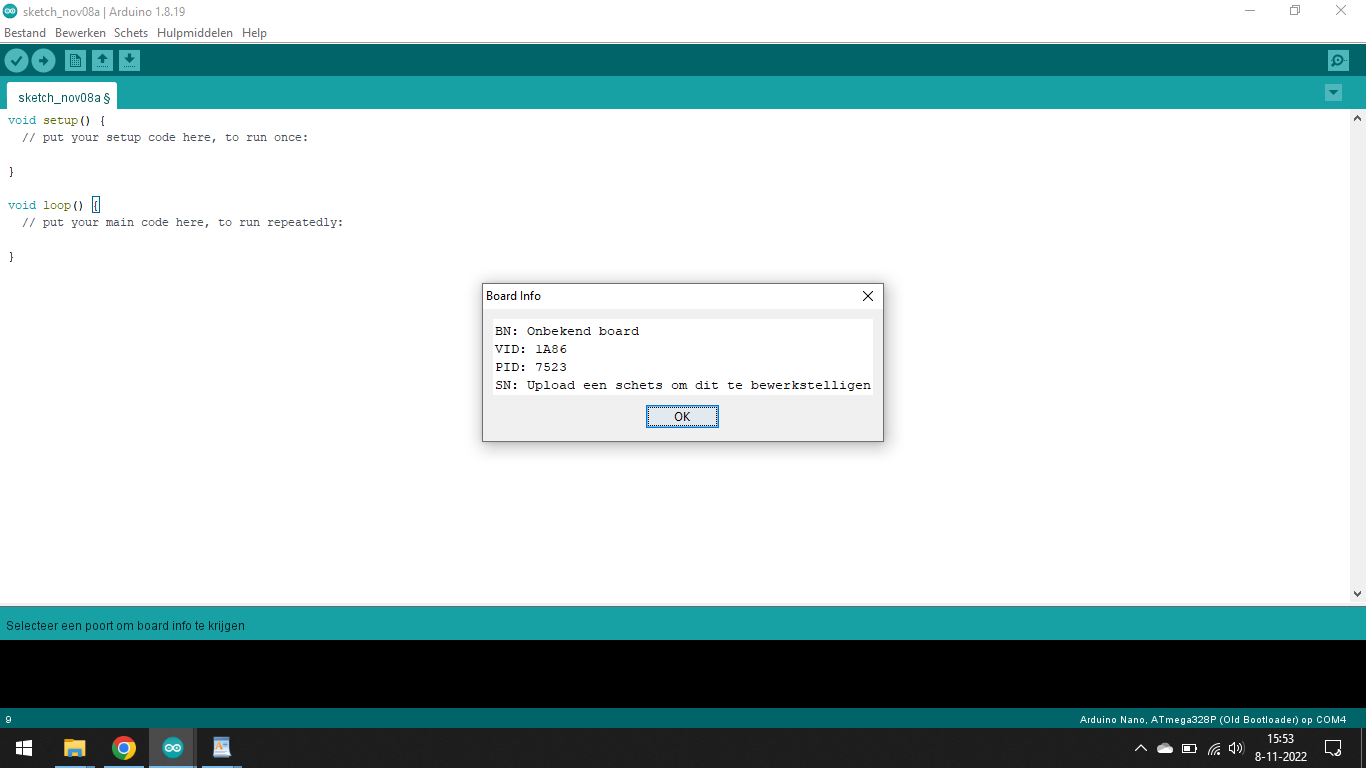Image resolution: width=1366 pixels, height=768 pixels.
Task: Open the Help menu
Action: click(254, 33)
